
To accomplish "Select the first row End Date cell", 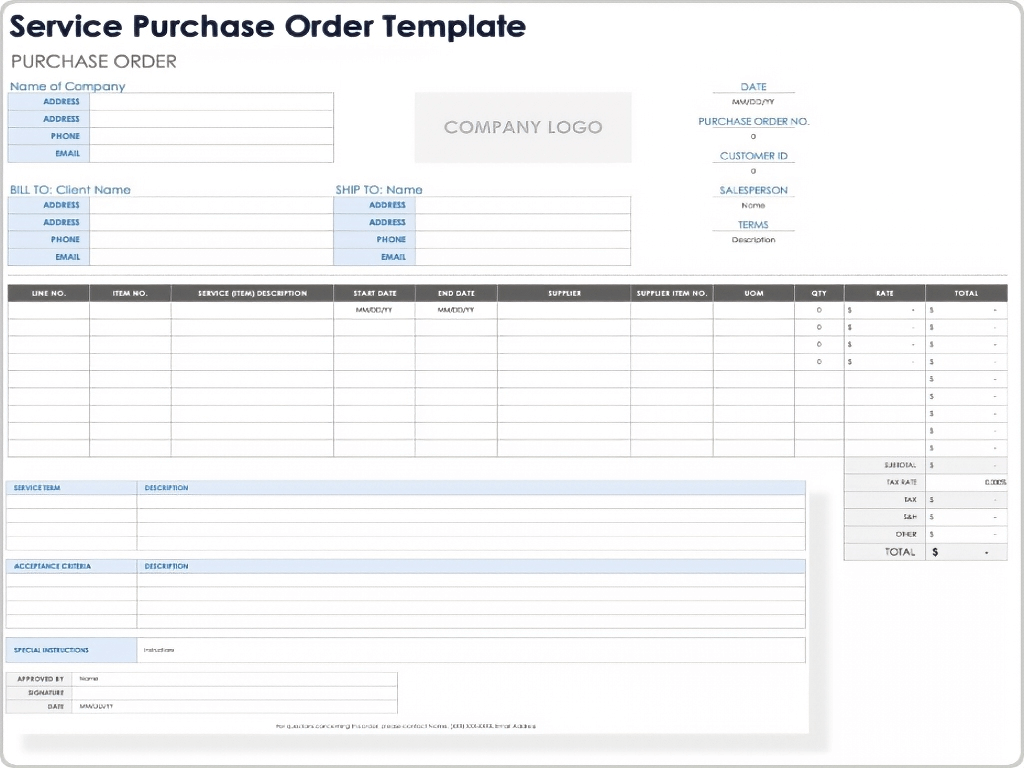I will 456,310.
